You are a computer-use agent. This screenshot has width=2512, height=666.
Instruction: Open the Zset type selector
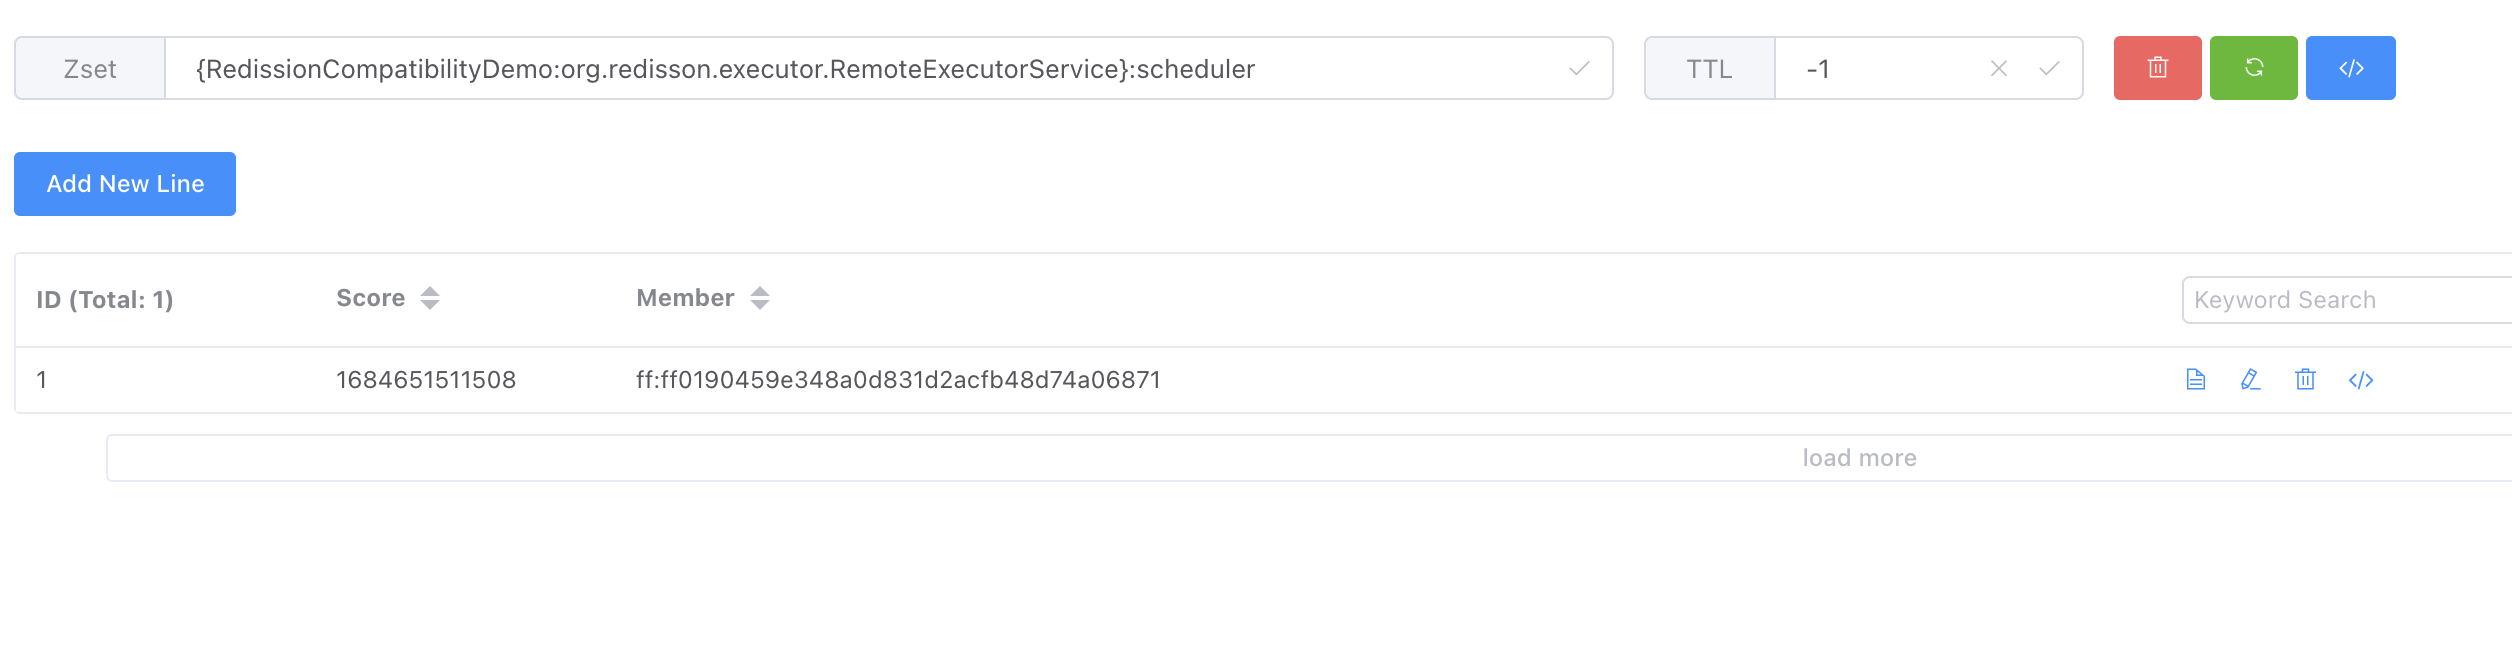click(x=88, y=68)
